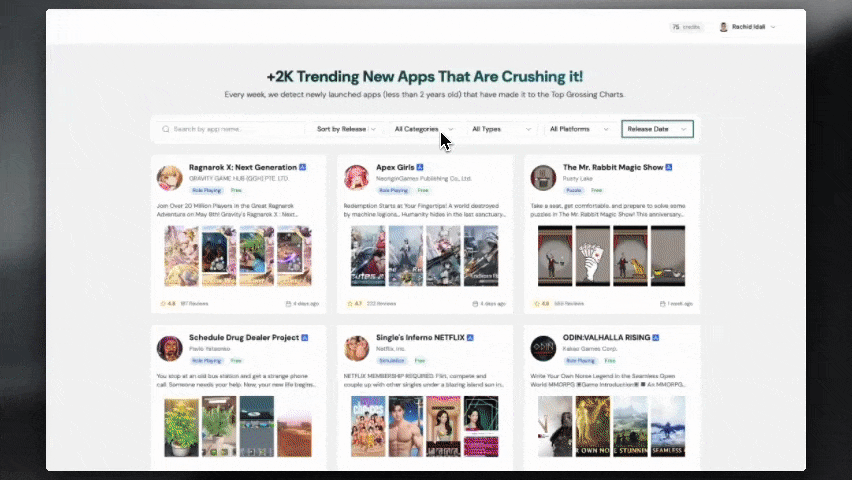Click App Store badge beside ODIN:VALHALLA RISING

[656, 338]
